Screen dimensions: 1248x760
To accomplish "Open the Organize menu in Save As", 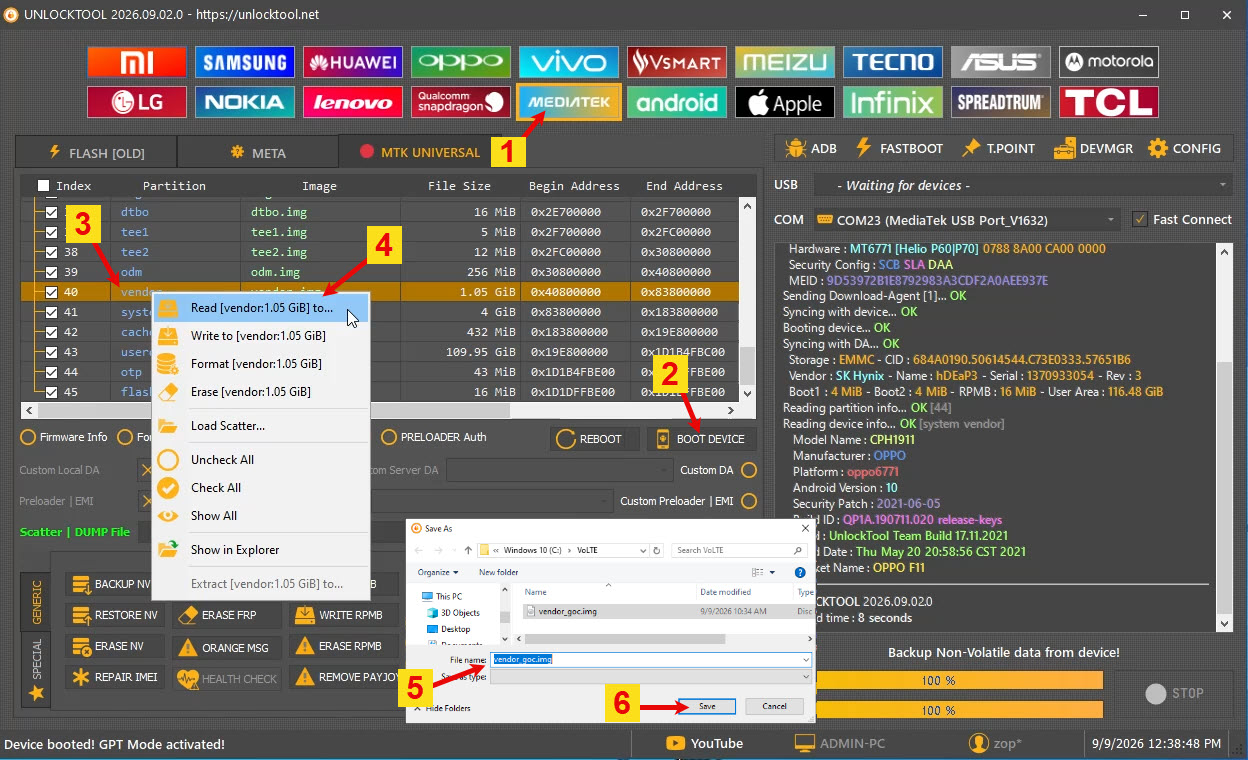I will pyautogui.click(x=438, y=572).
